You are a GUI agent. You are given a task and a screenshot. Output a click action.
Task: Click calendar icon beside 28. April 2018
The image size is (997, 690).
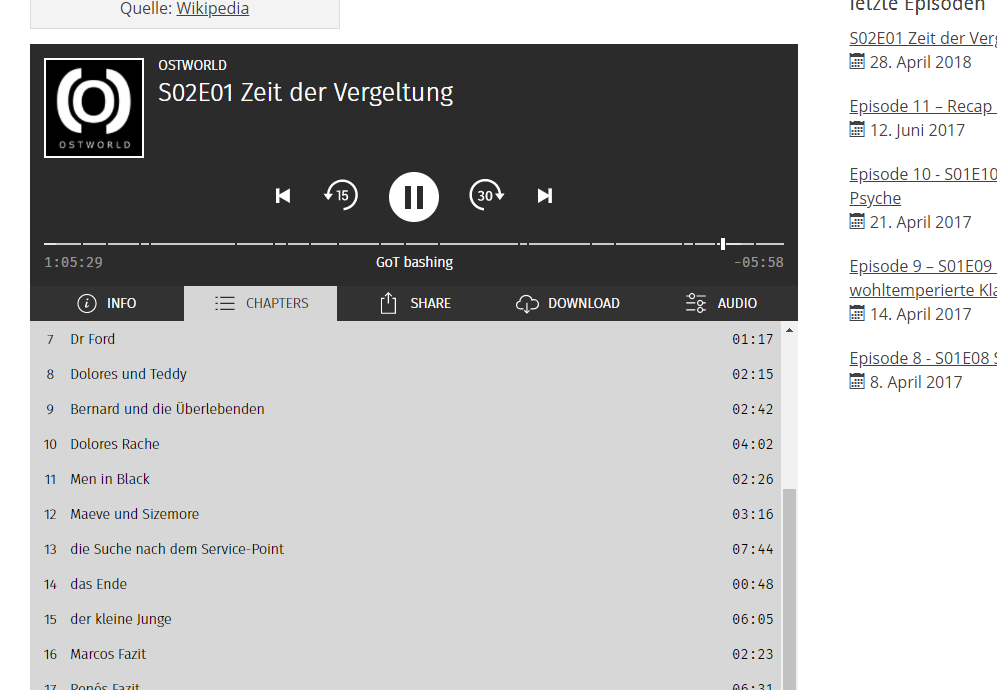857,62
